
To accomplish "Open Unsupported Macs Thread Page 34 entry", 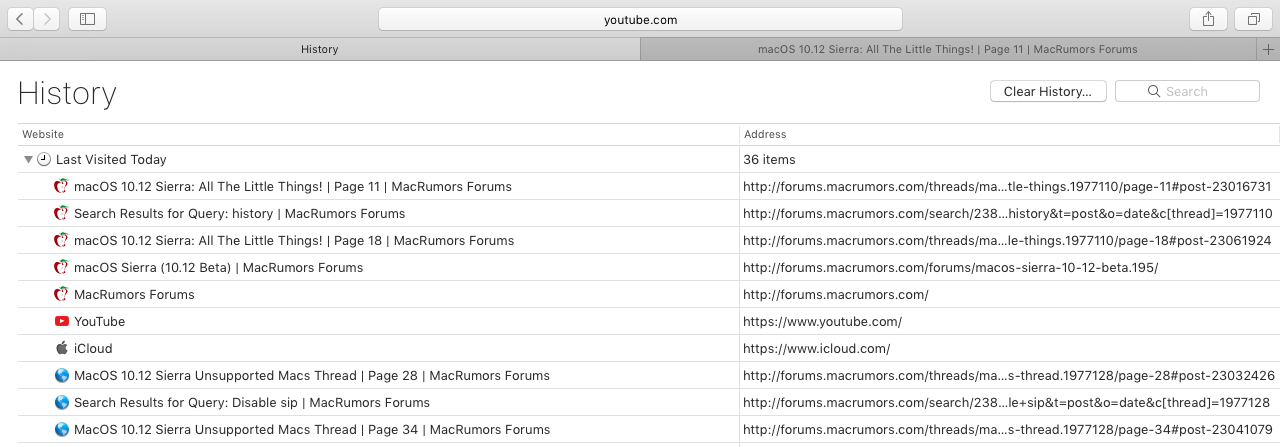I will tap(312, 429).
